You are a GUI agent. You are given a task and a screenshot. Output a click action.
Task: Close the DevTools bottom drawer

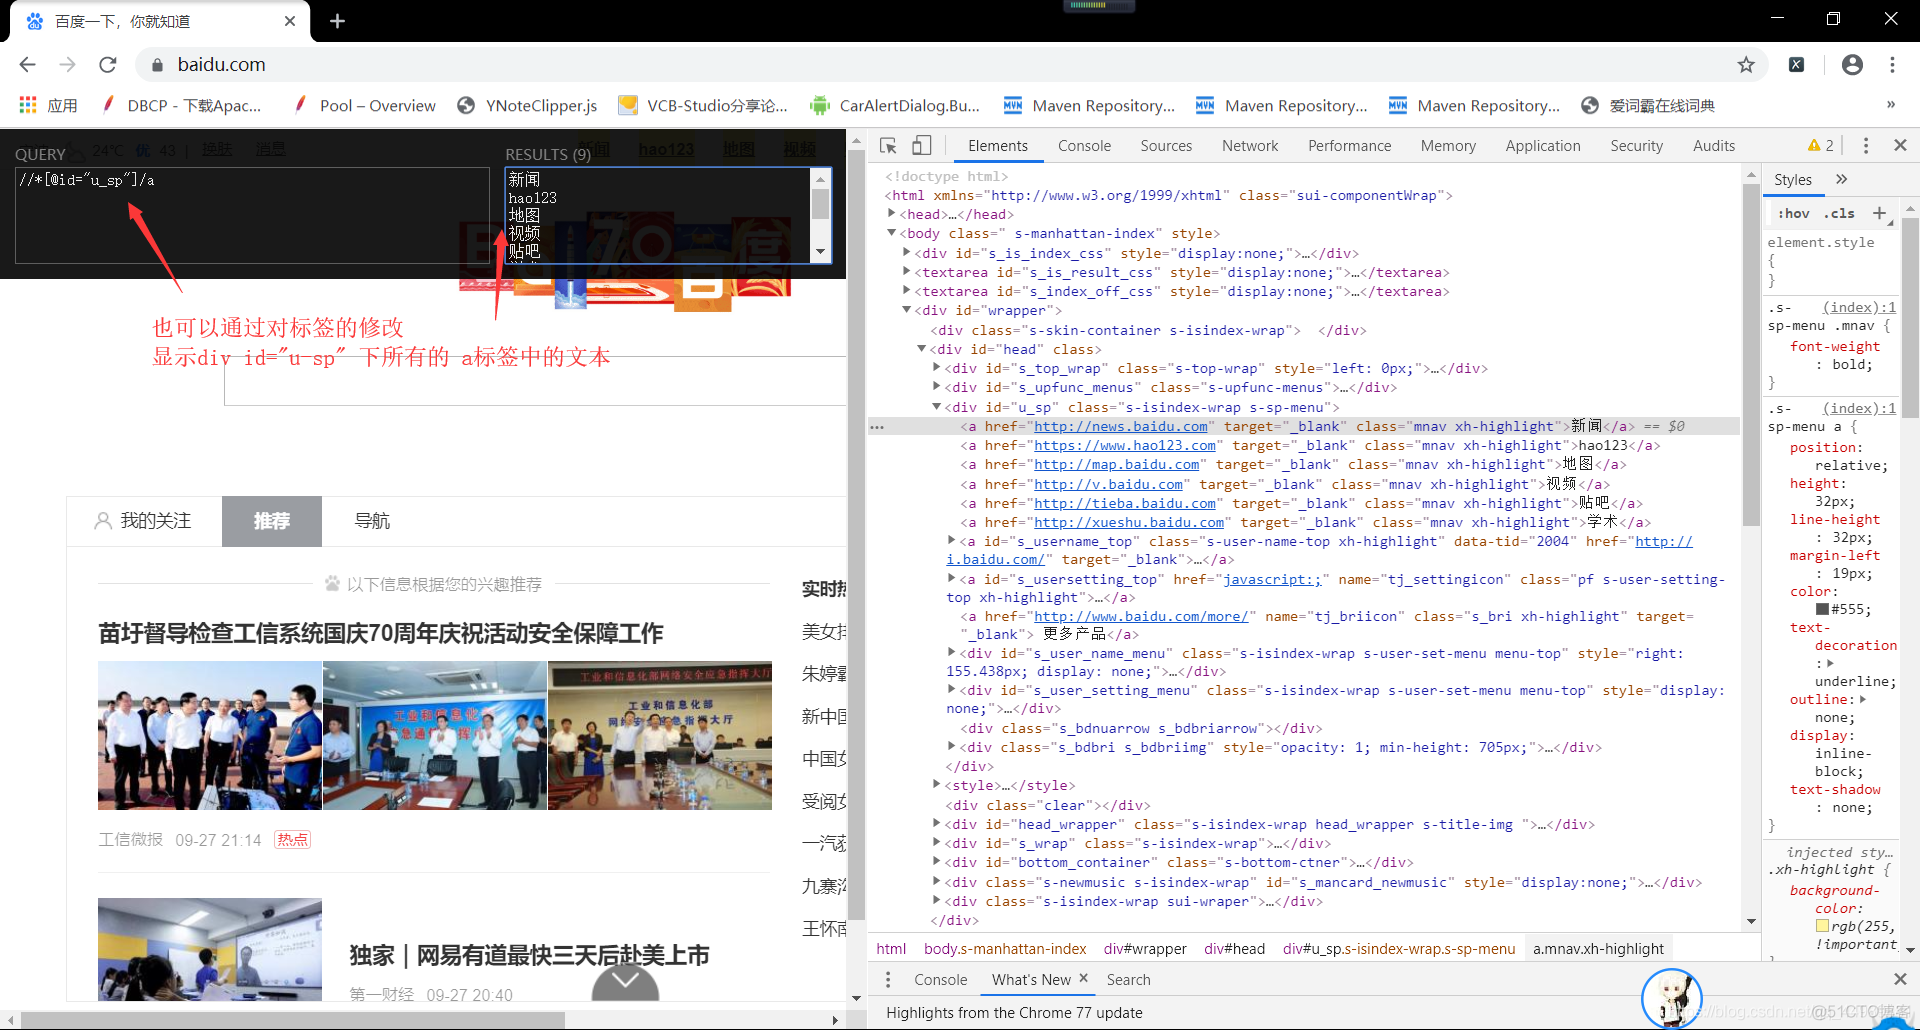(1900, 979)
